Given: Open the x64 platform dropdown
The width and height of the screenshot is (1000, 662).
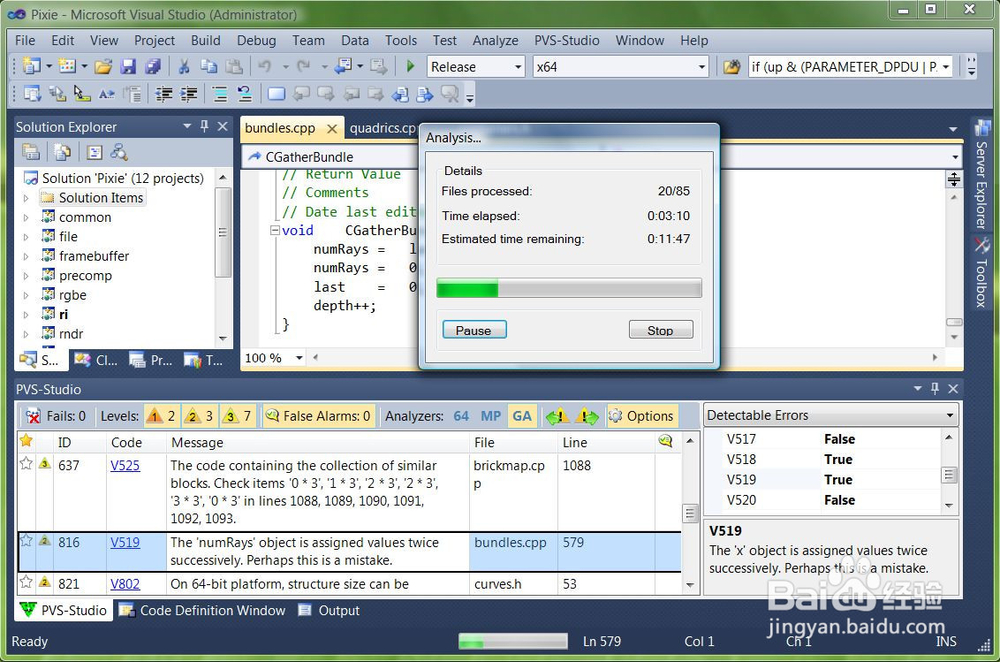Looking at the screenshot, I should click(x=702, y=67).
